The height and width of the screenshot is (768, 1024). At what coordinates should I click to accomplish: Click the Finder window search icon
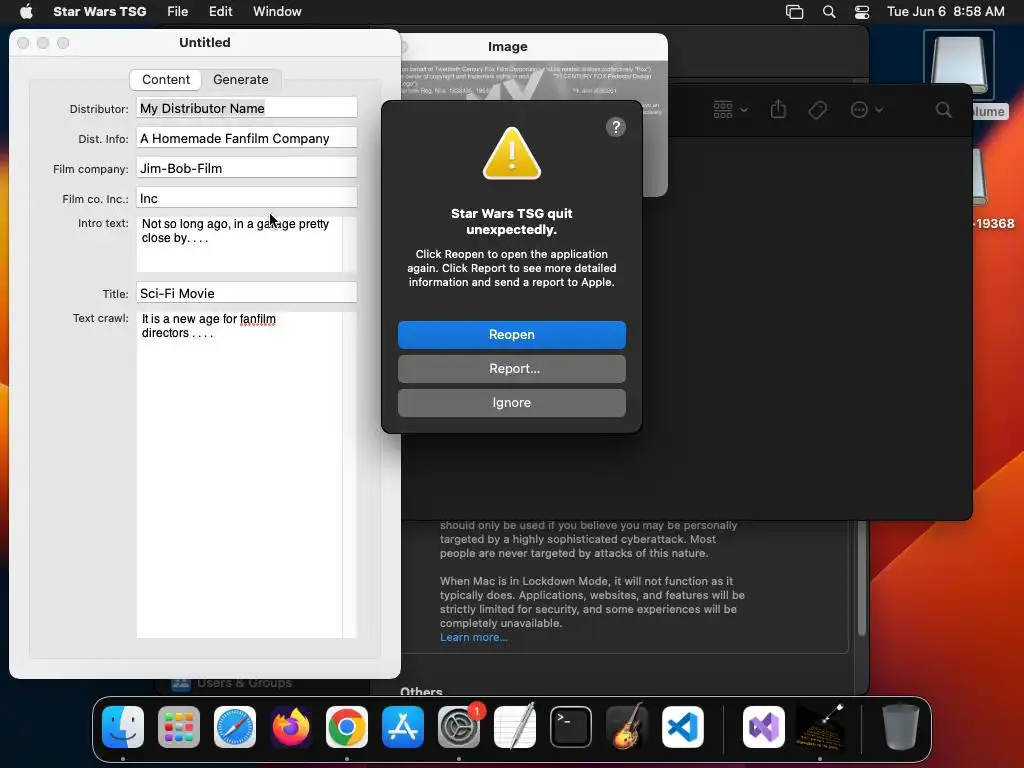[x=943, y=110]
